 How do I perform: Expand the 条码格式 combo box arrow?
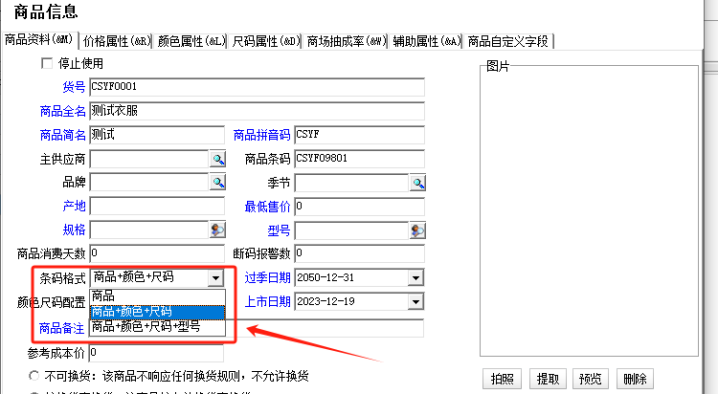(x=215, y=277)
